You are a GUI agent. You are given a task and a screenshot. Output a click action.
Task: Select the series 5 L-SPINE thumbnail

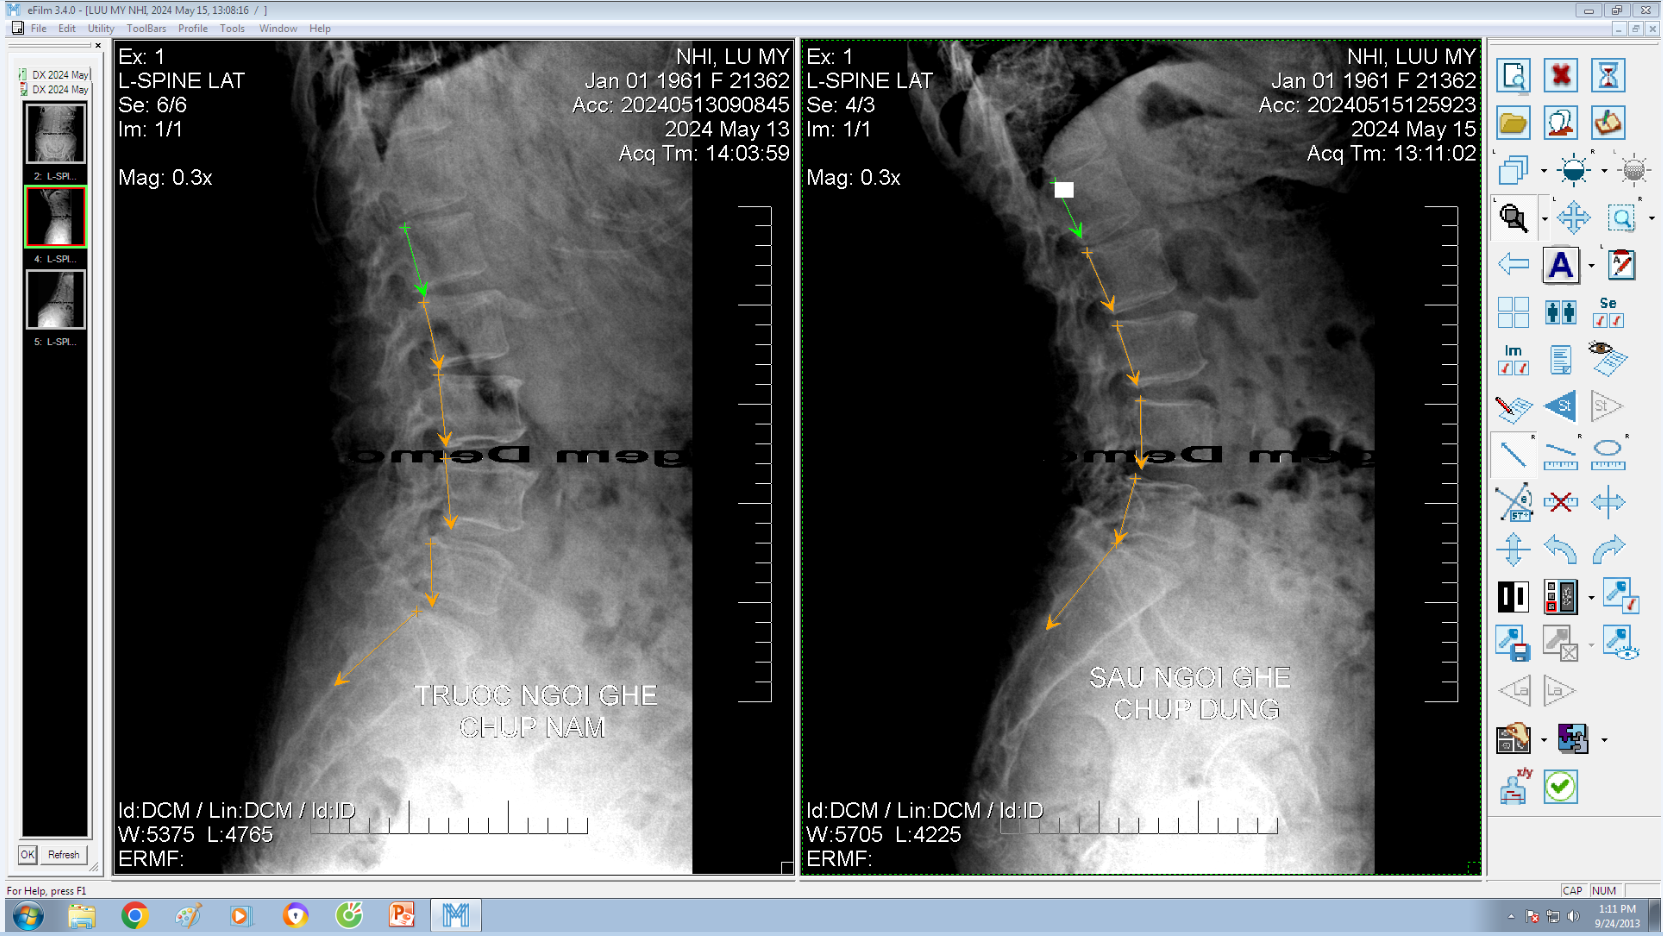tap(55, 300)
